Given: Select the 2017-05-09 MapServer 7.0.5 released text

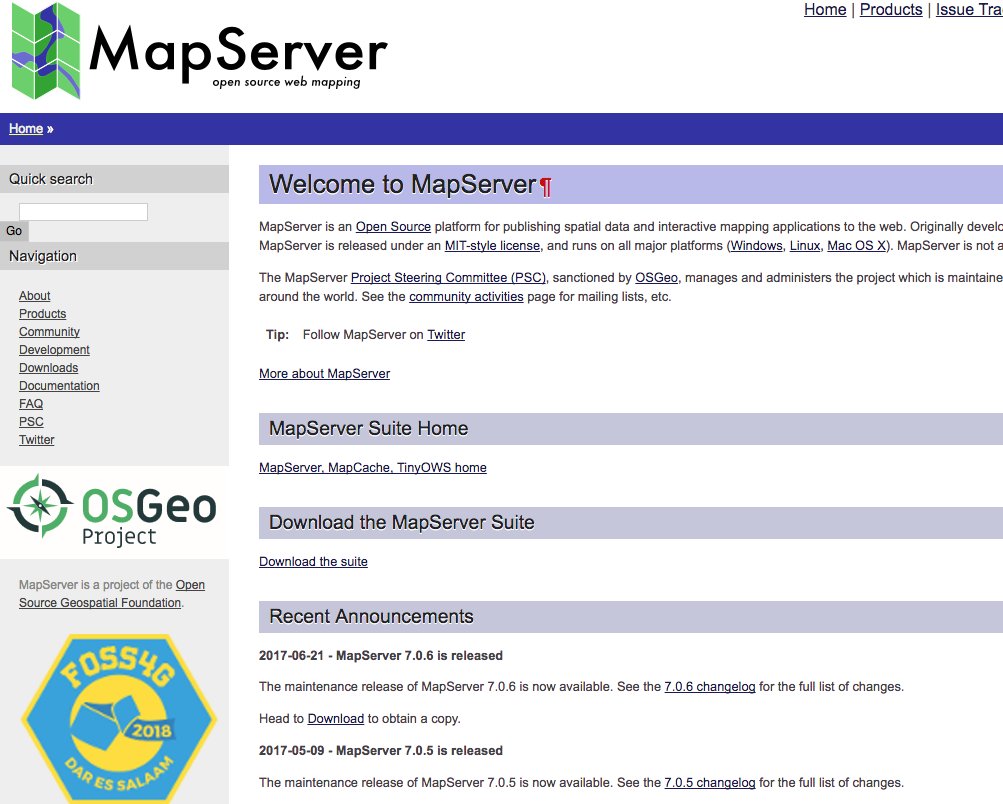Looking at the screenshot, I should [381, 751].
